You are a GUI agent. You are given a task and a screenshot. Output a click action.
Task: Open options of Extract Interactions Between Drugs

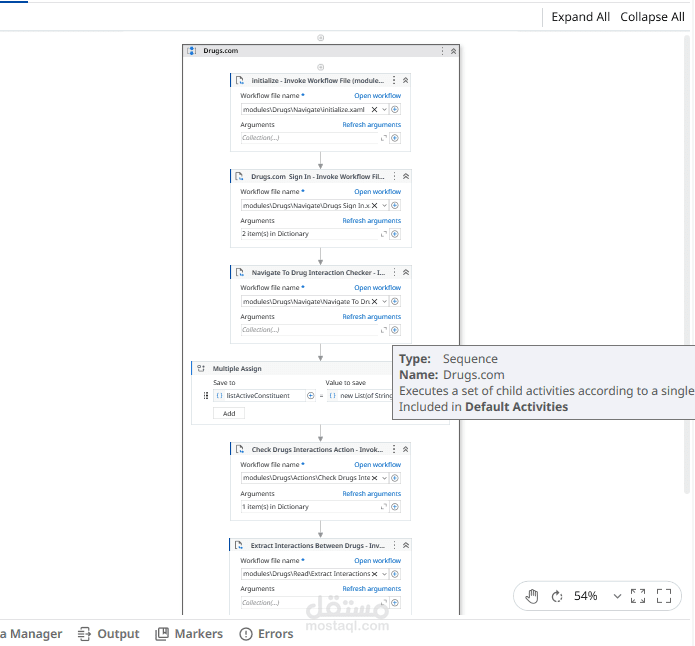pos(394,545)
